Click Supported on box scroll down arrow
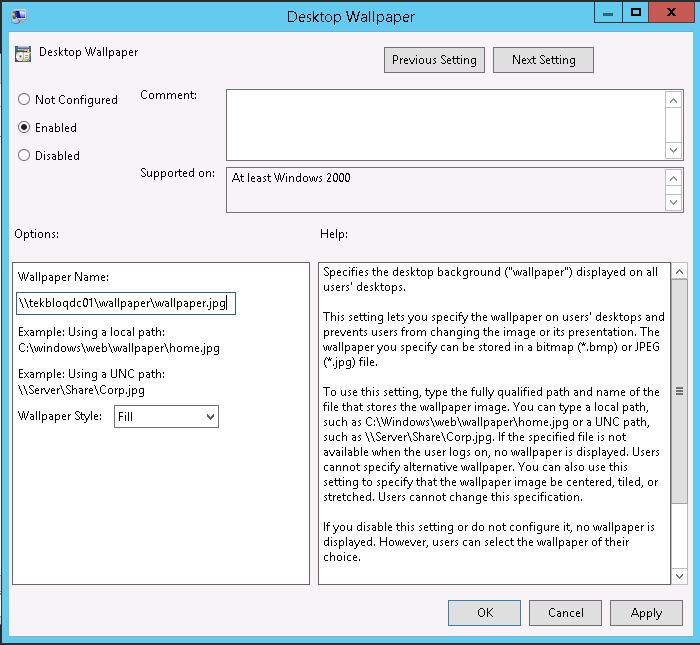Screen dimensions: 700x645 [x=673, y=202]
